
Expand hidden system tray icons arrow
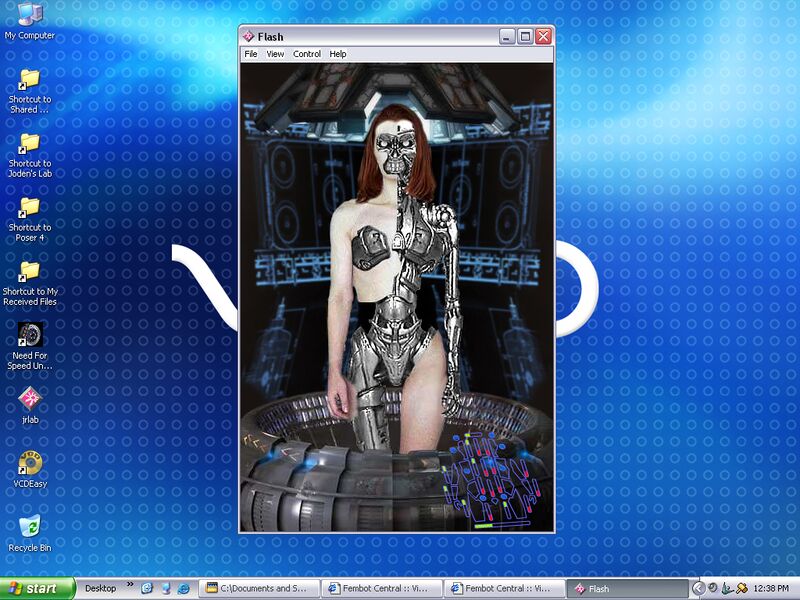tap(698, 588)
